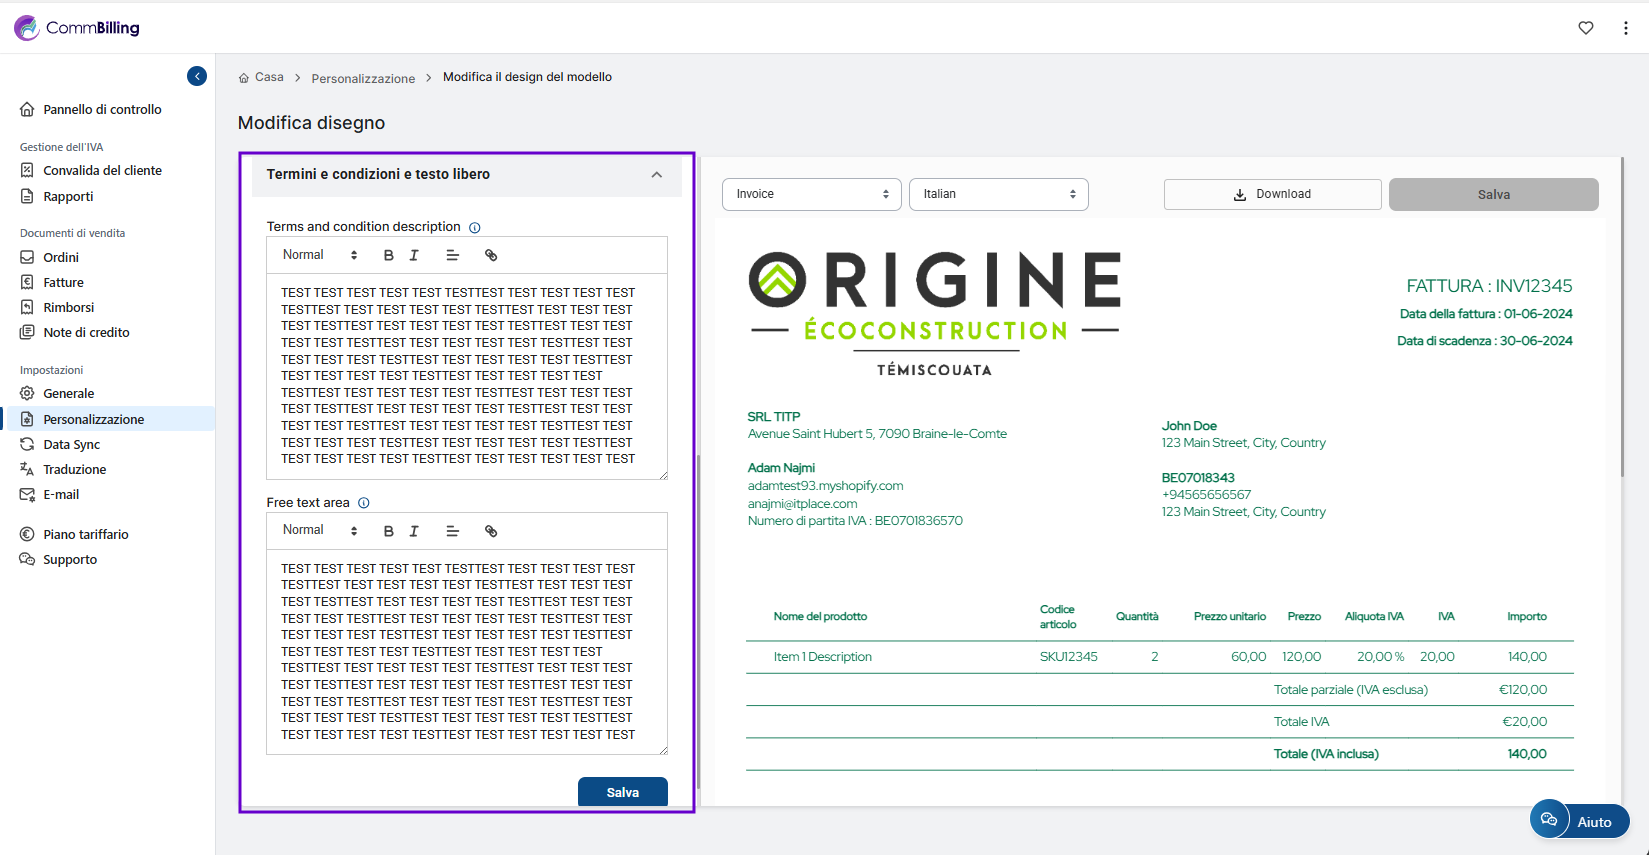Click inside the Free text area field

[466, 651]
